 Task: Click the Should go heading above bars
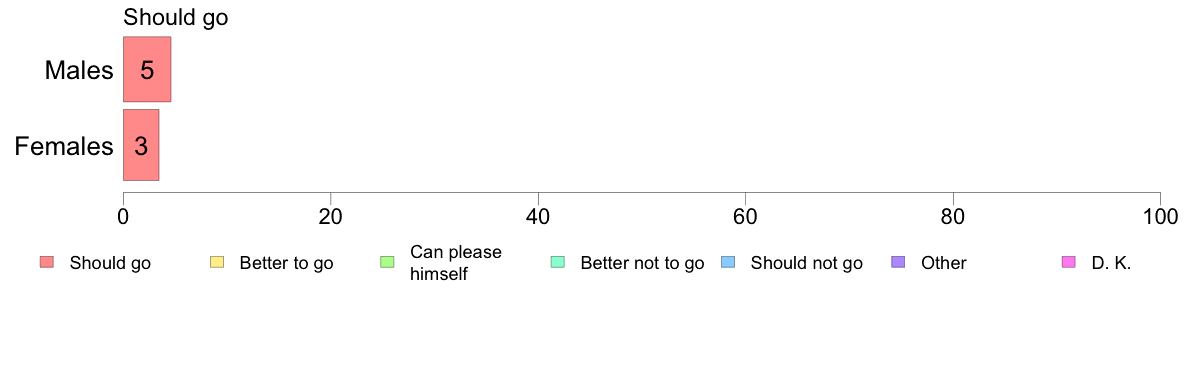click(x=176, y=18)
